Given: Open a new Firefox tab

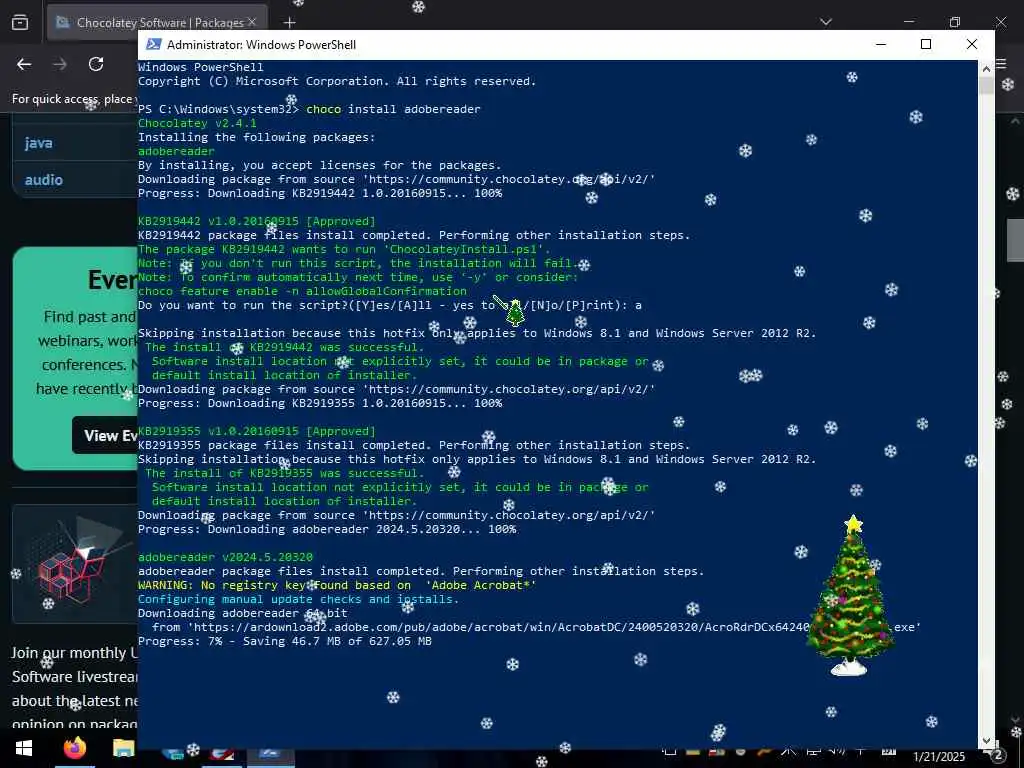Looking at the screenshot, I should coord(289,23).
